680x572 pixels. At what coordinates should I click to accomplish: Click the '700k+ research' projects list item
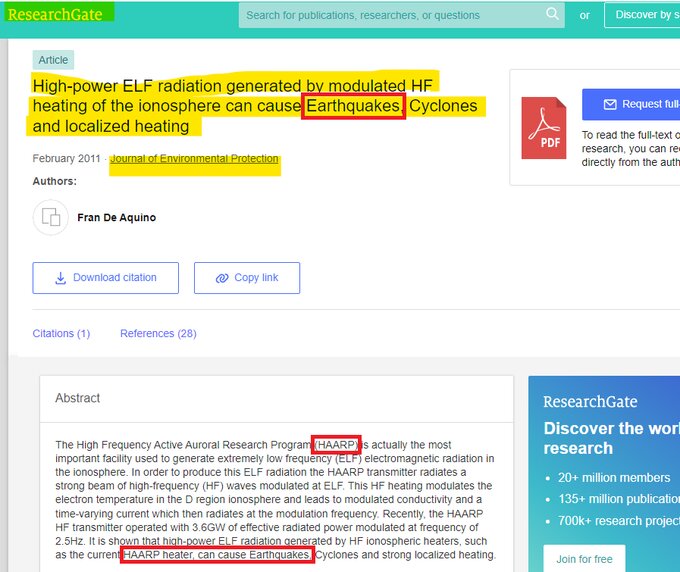point(619,520)
